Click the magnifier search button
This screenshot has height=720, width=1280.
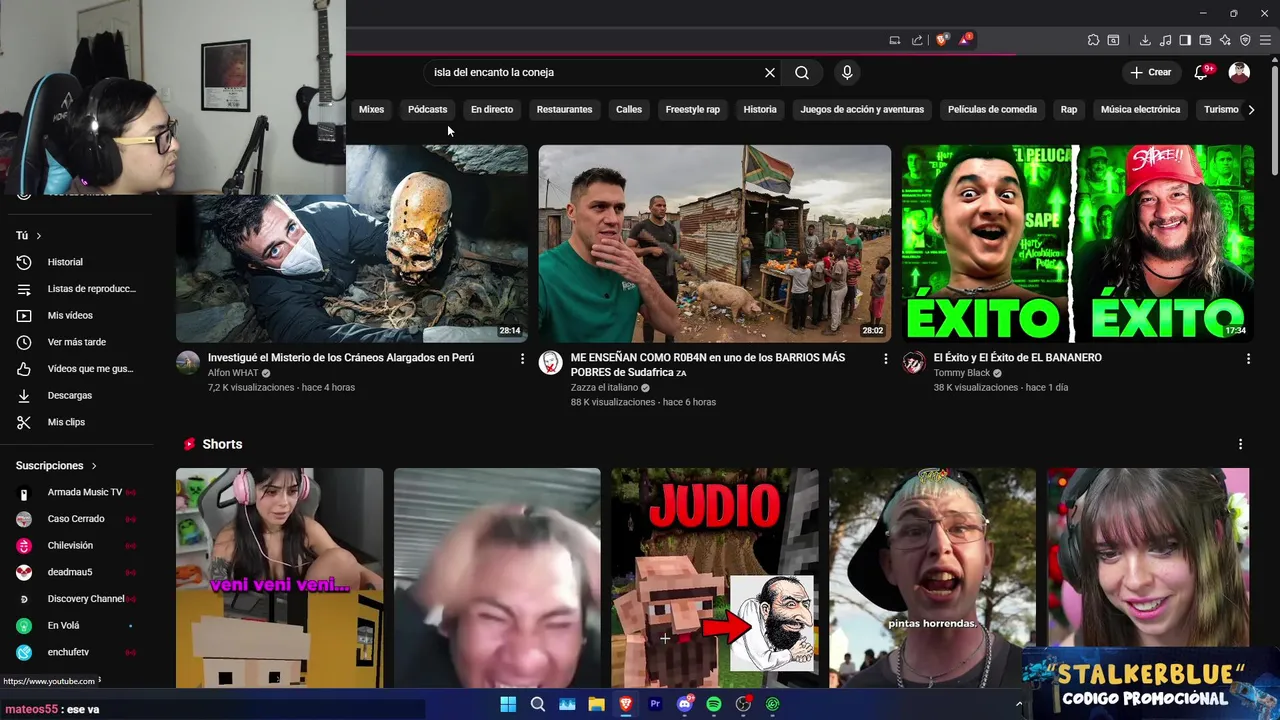(x=802, y=73)
